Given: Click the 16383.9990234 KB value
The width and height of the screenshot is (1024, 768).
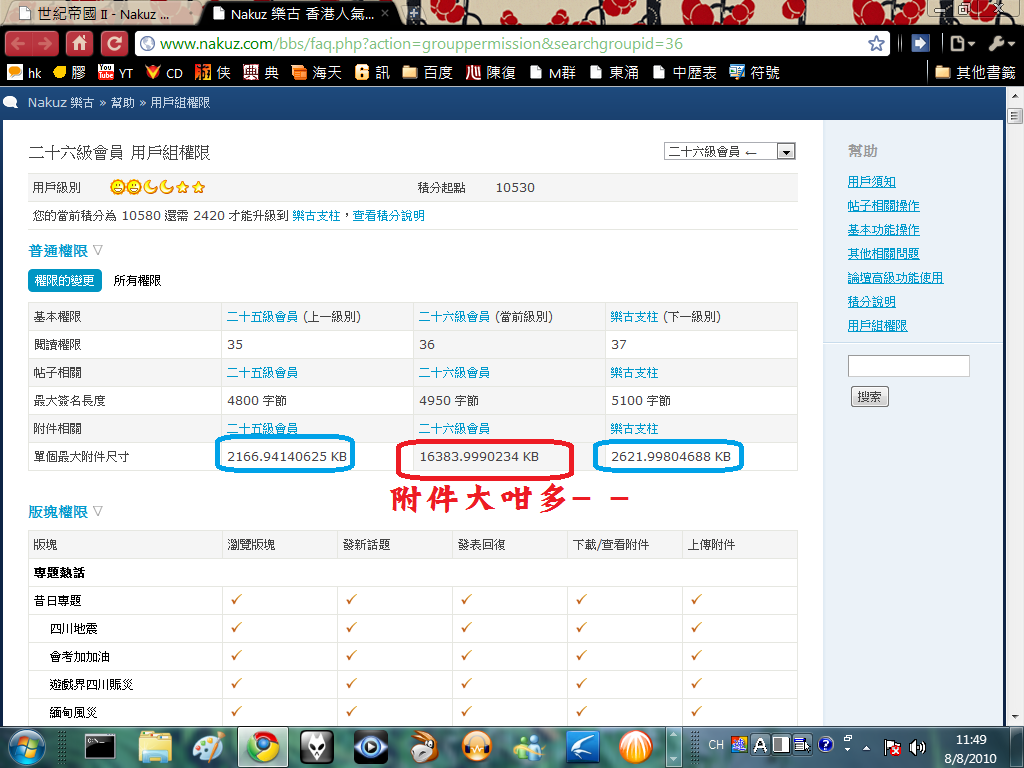Looking at the screenshot, I should (x=479, y=456).
